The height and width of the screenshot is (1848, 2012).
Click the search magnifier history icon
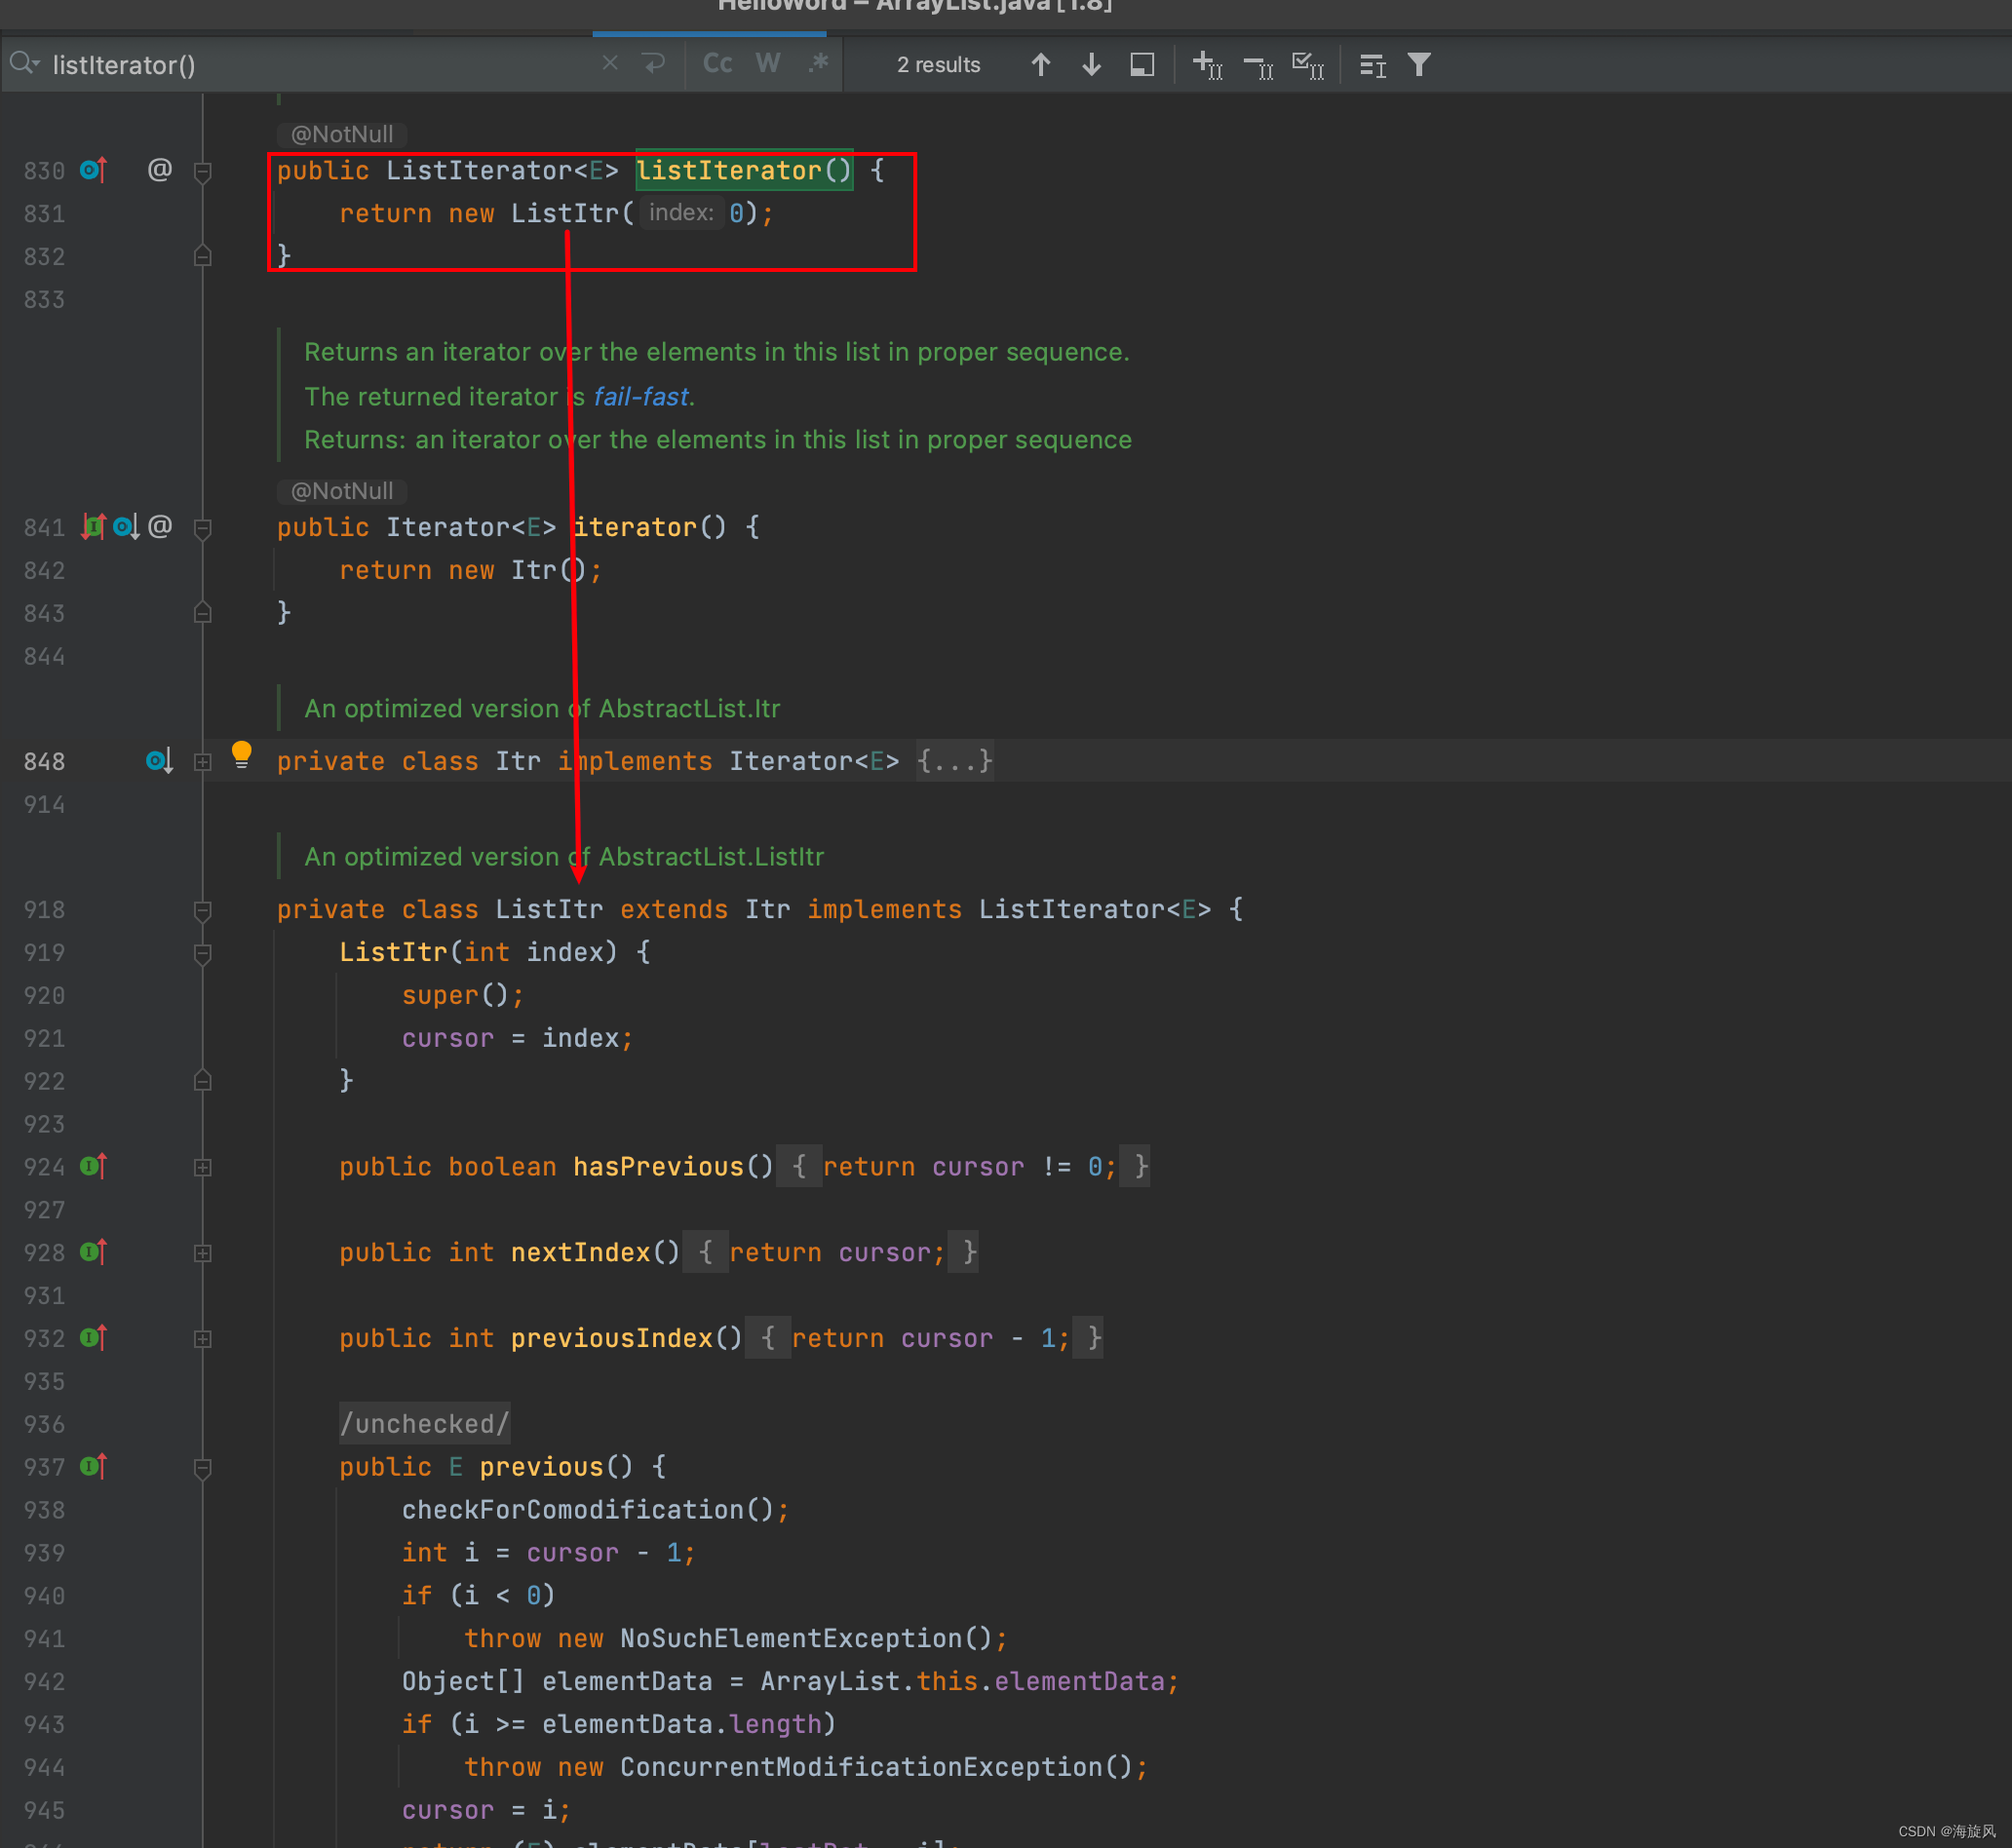pyautogui.click(x=24, y=64)
